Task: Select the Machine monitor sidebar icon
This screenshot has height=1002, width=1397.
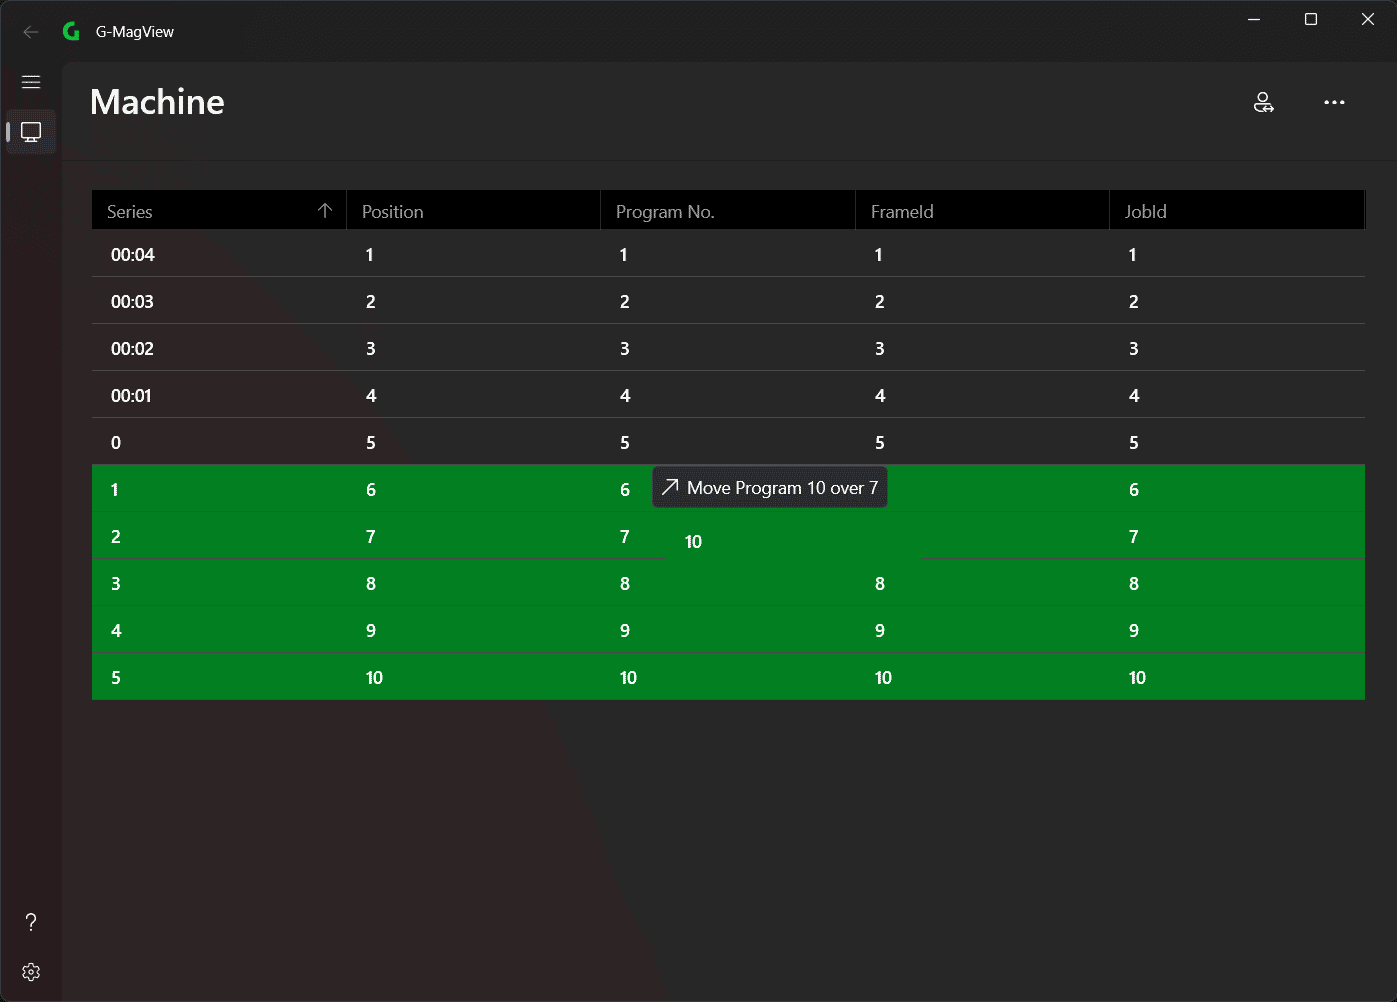Action: click(31, 132)
